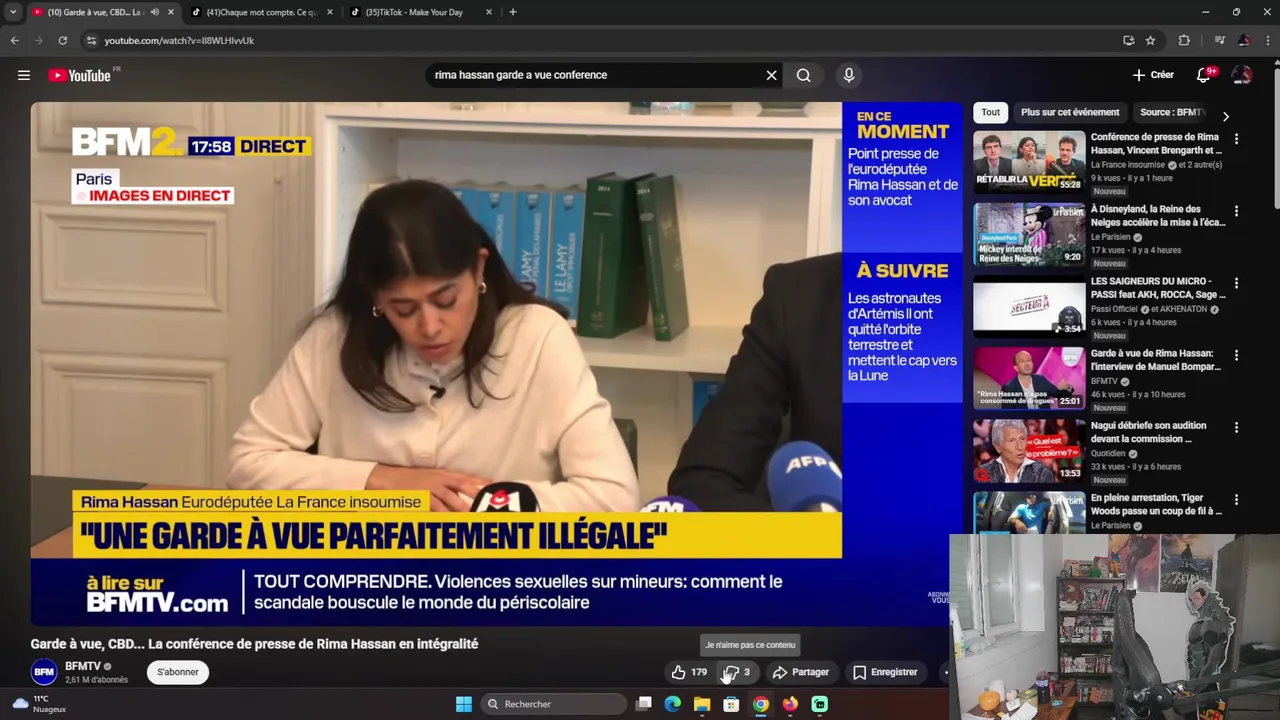Dislike the video thumbs down
The image size is (1280, 720).
[738, 672]
